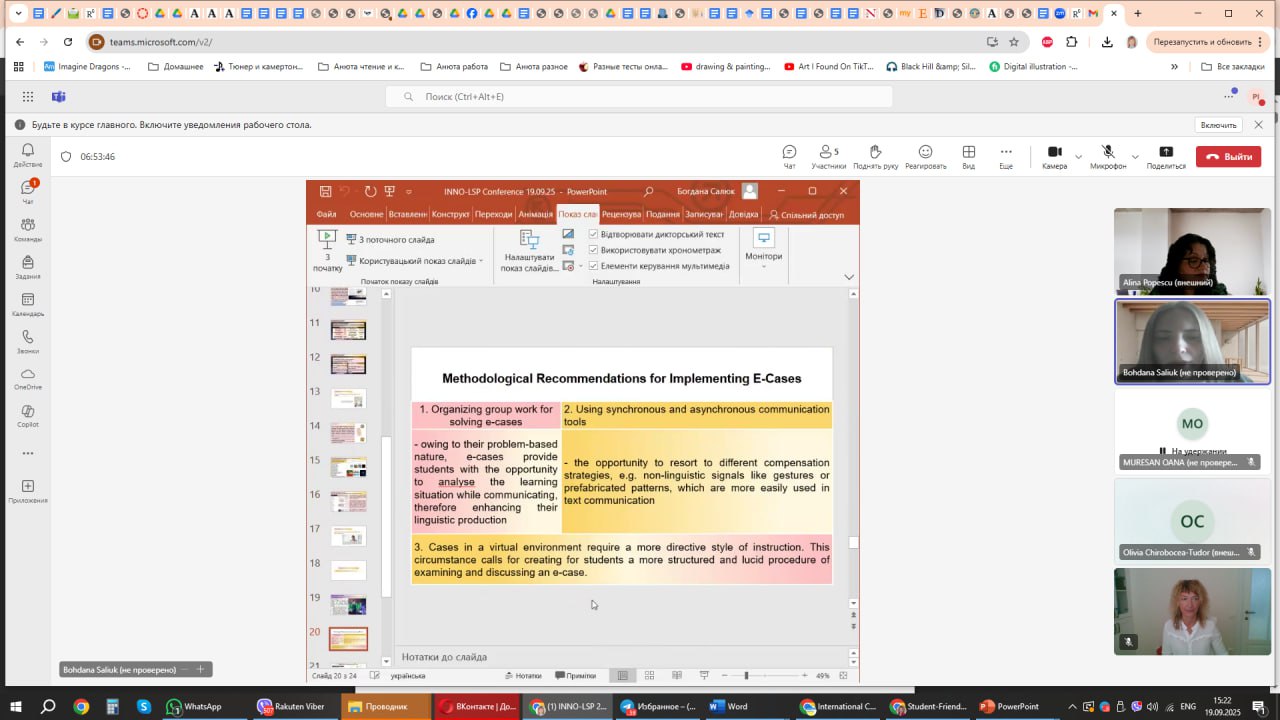
Task: Open the Apps (Приложения) sidebar item
Action: coord(28,491)
